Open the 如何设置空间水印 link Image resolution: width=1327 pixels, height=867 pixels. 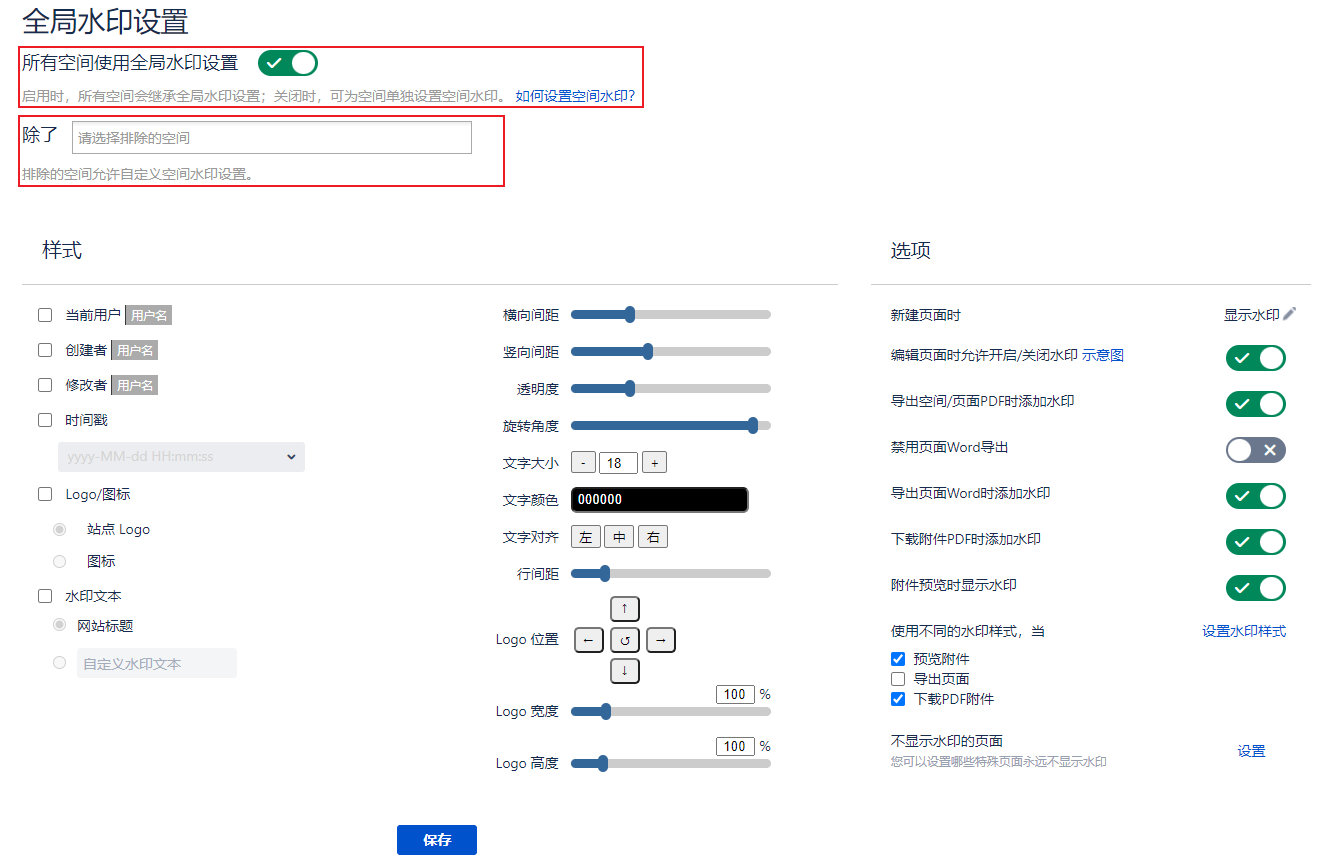(575, 96)
